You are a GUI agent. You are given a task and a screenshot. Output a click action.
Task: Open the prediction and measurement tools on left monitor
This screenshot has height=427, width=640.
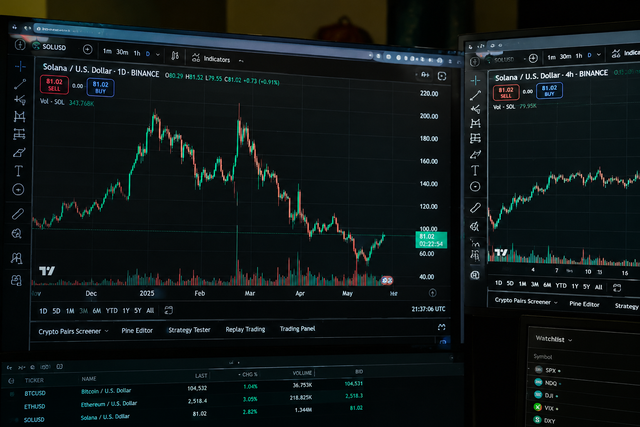19,134
